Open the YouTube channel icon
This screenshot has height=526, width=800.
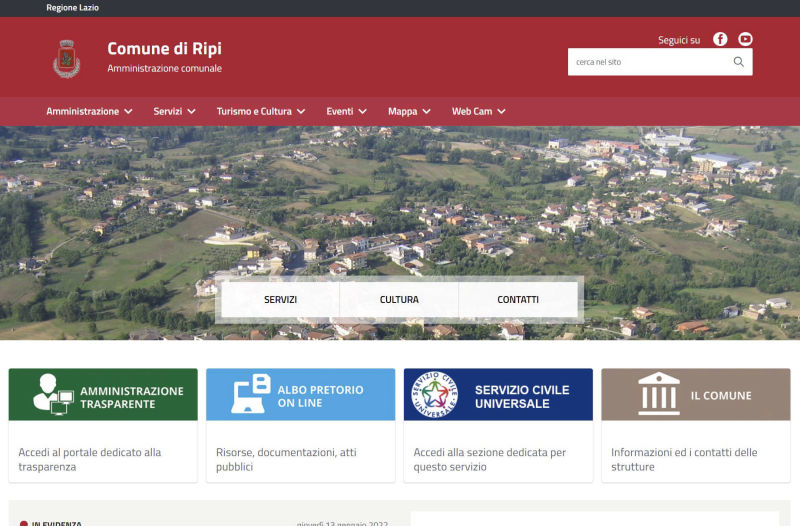click(x=745, y=39)
